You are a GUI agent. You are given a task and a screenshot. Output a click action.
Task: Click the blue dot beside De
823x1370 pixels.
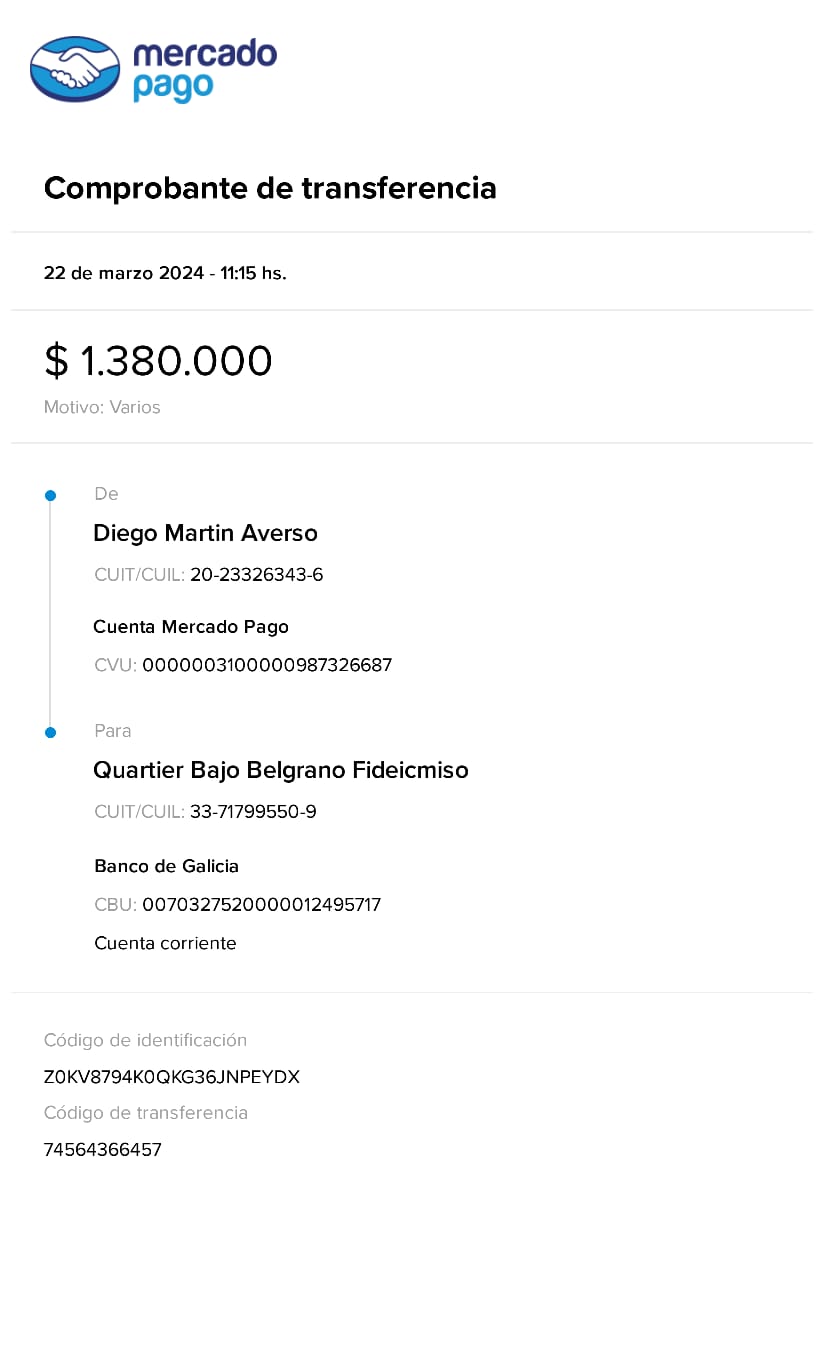tap(50, 496)
